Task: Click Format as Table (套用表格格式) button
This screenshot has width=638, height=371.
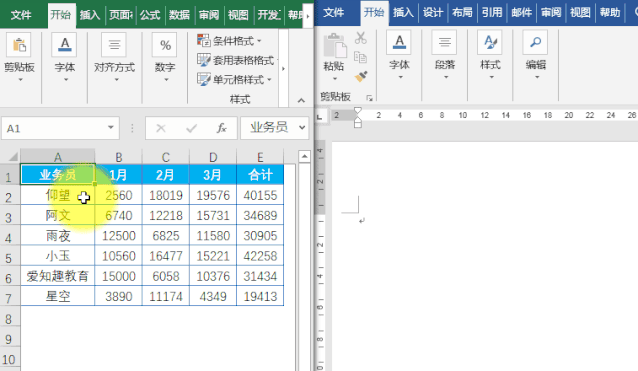Action: pyautogui.click(x=236, y=60)
